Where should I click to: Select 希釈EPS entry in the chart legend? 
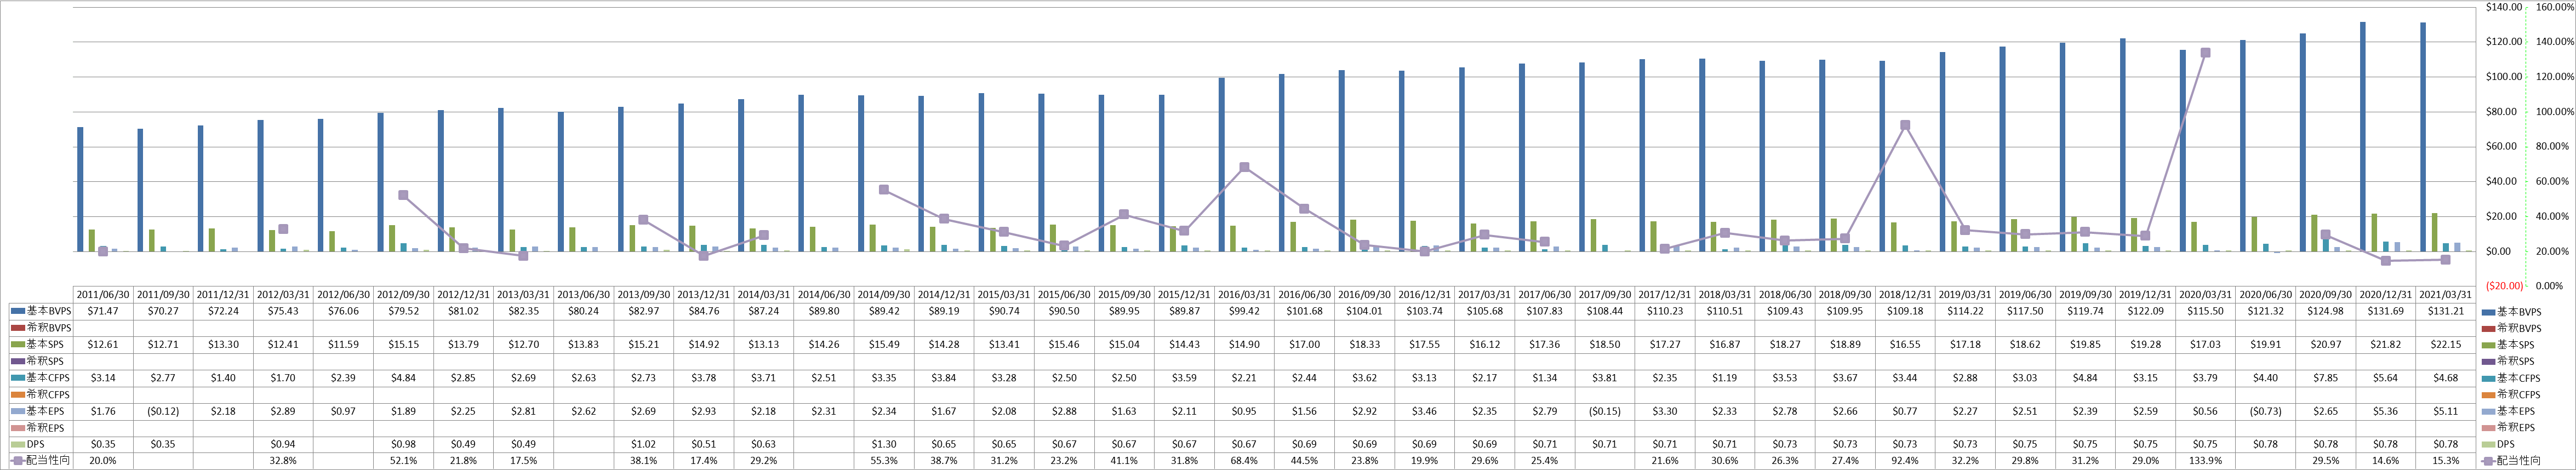point(2508,427)
